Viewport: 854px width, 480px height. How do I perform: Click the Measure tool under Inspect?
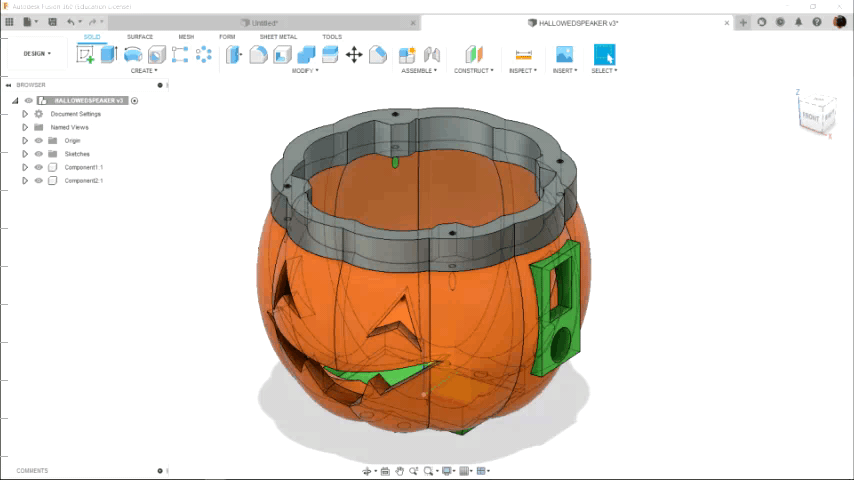coord(522,55)
